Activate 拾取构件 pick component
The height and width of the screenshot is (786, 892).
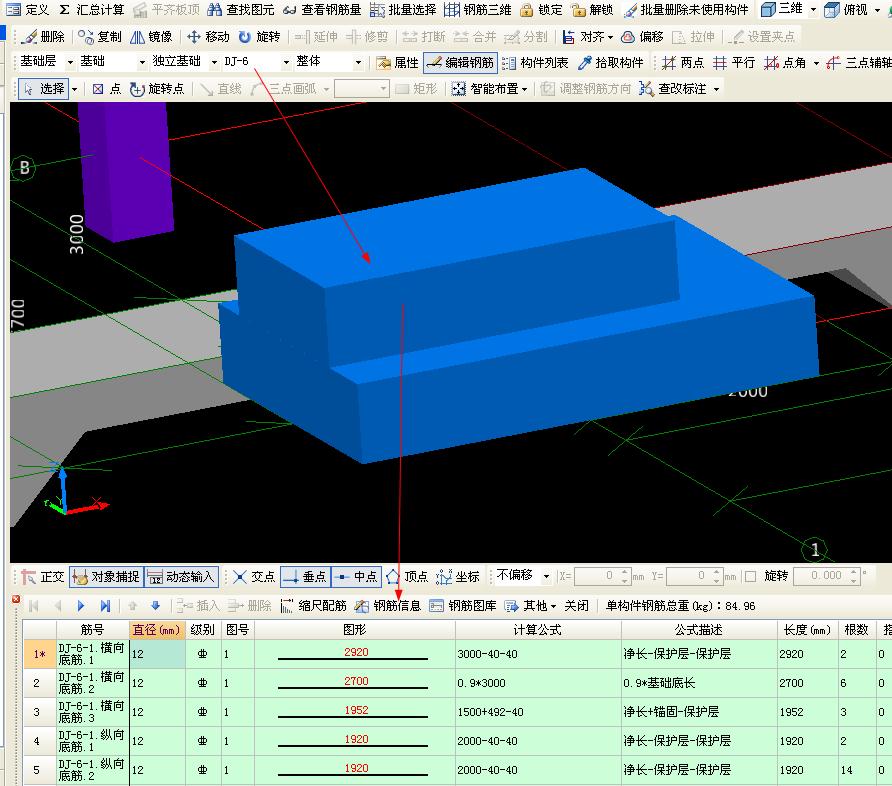610,63
